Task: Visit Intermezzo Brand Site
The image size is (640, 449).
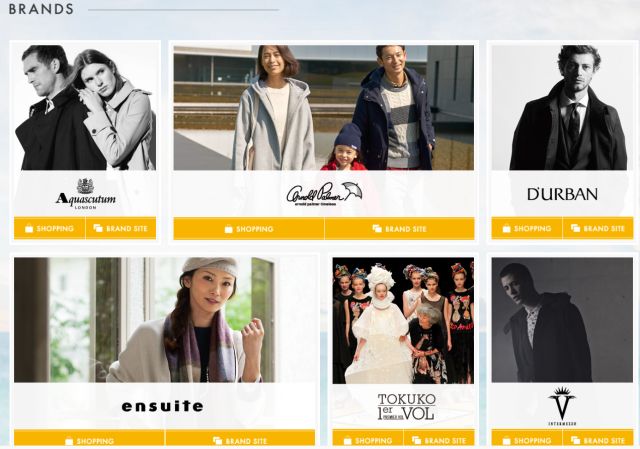Action: 598,439
